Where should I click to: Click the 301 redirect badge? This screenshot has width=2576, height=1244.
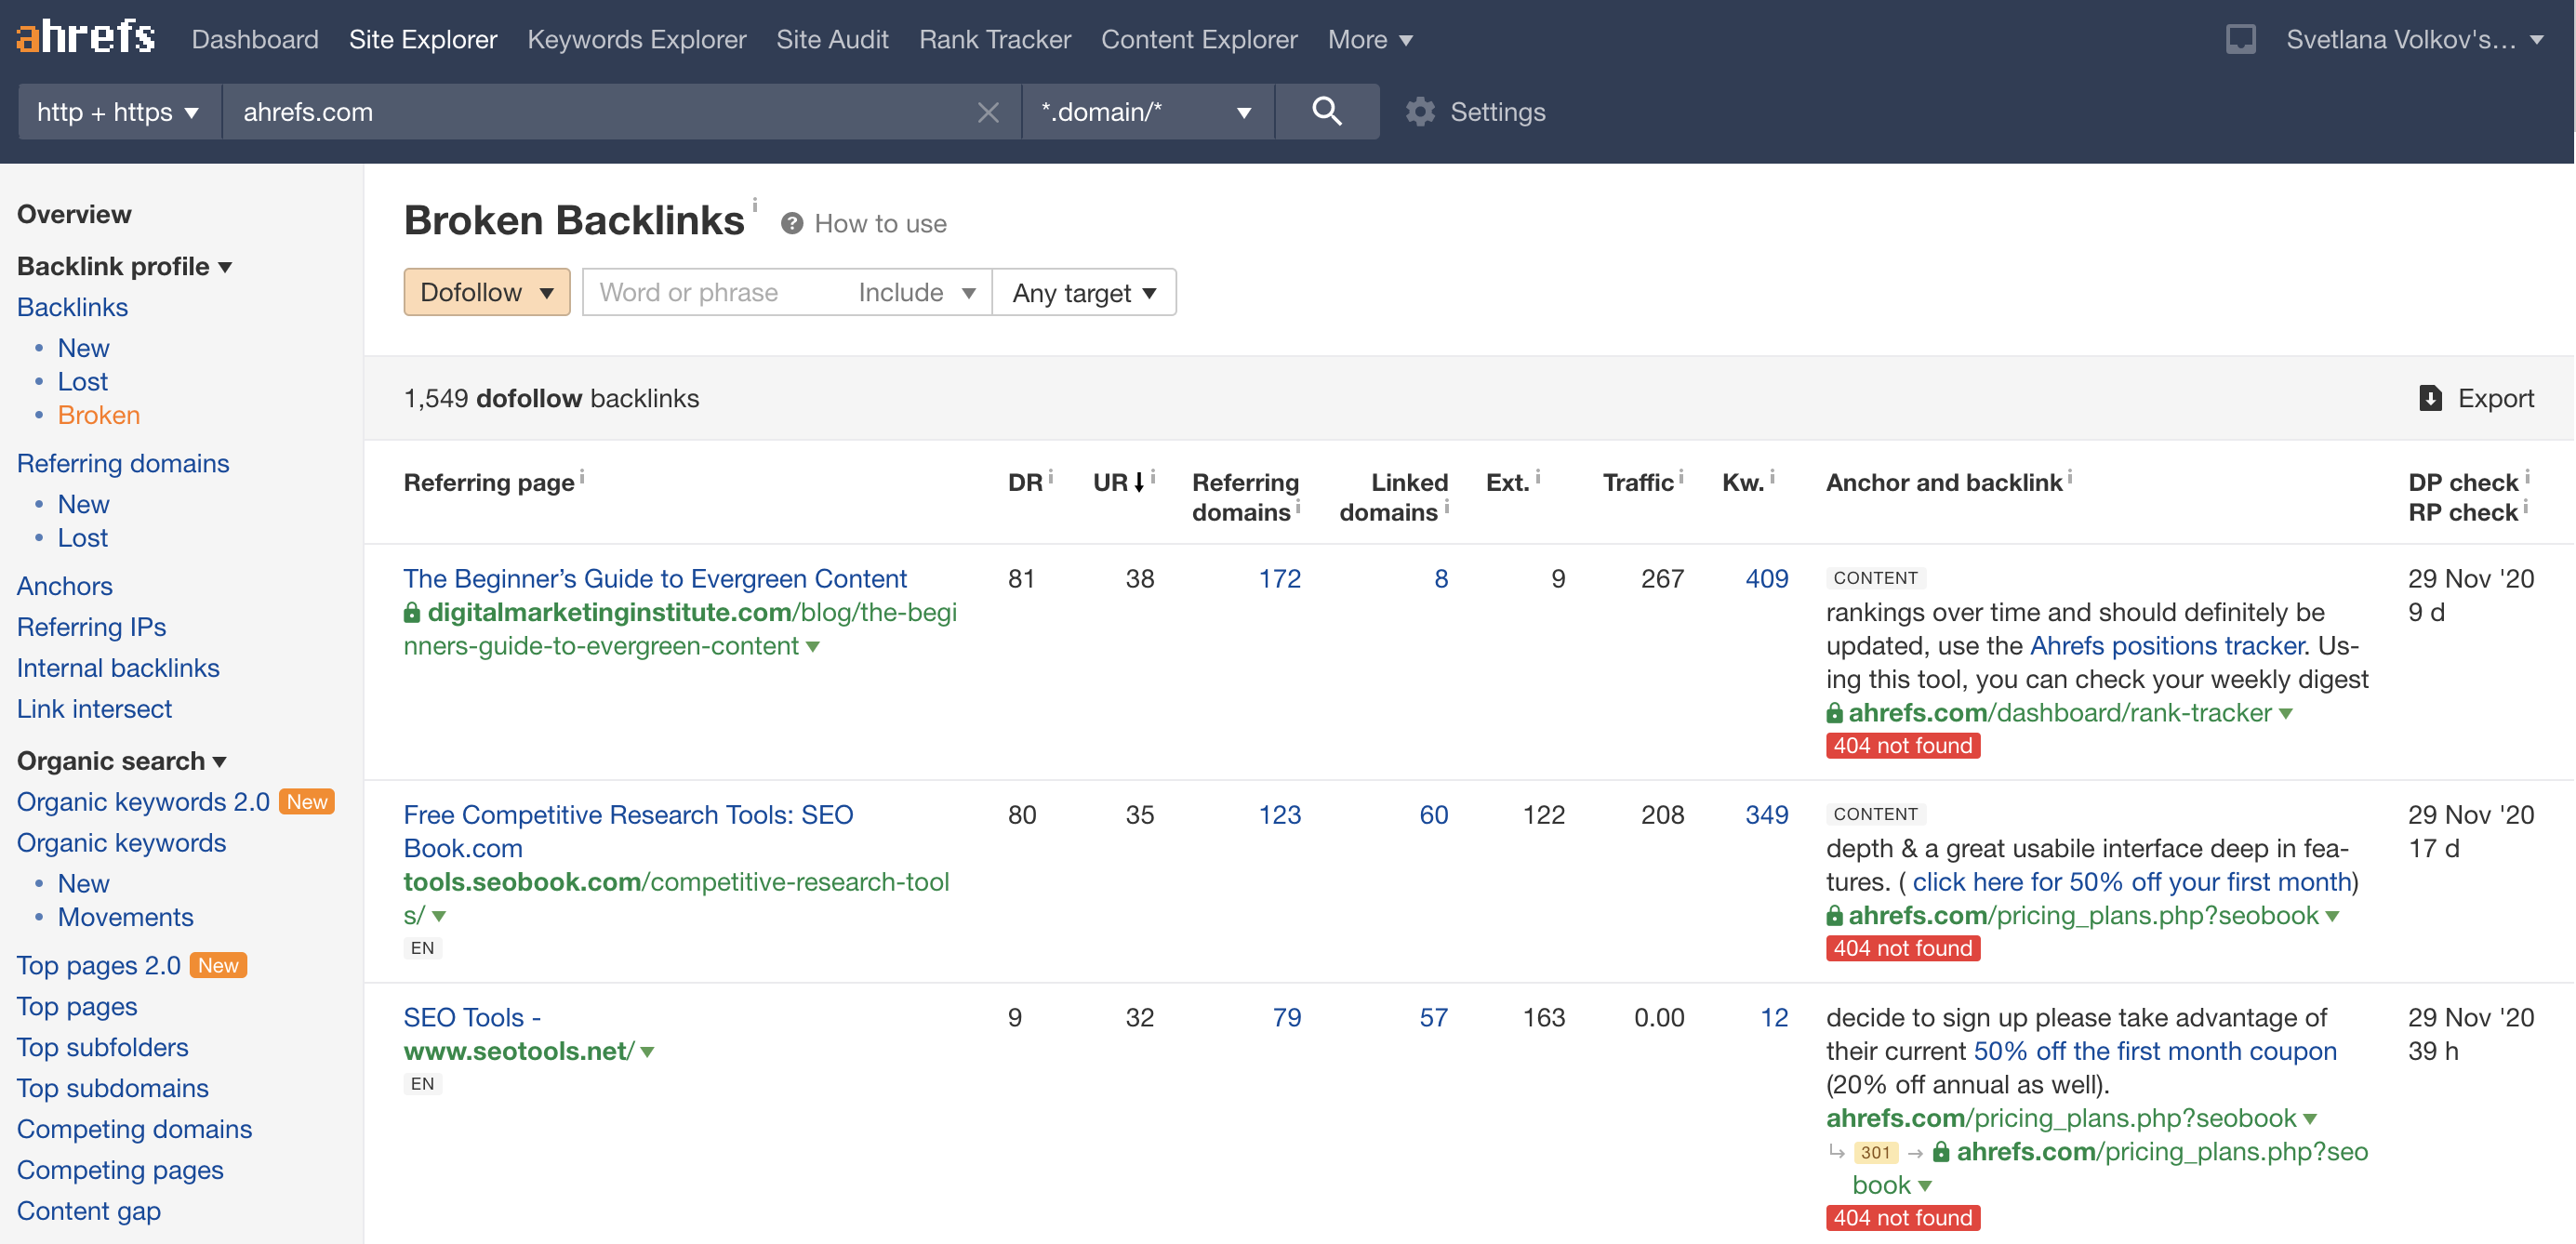(1875, 1152)
